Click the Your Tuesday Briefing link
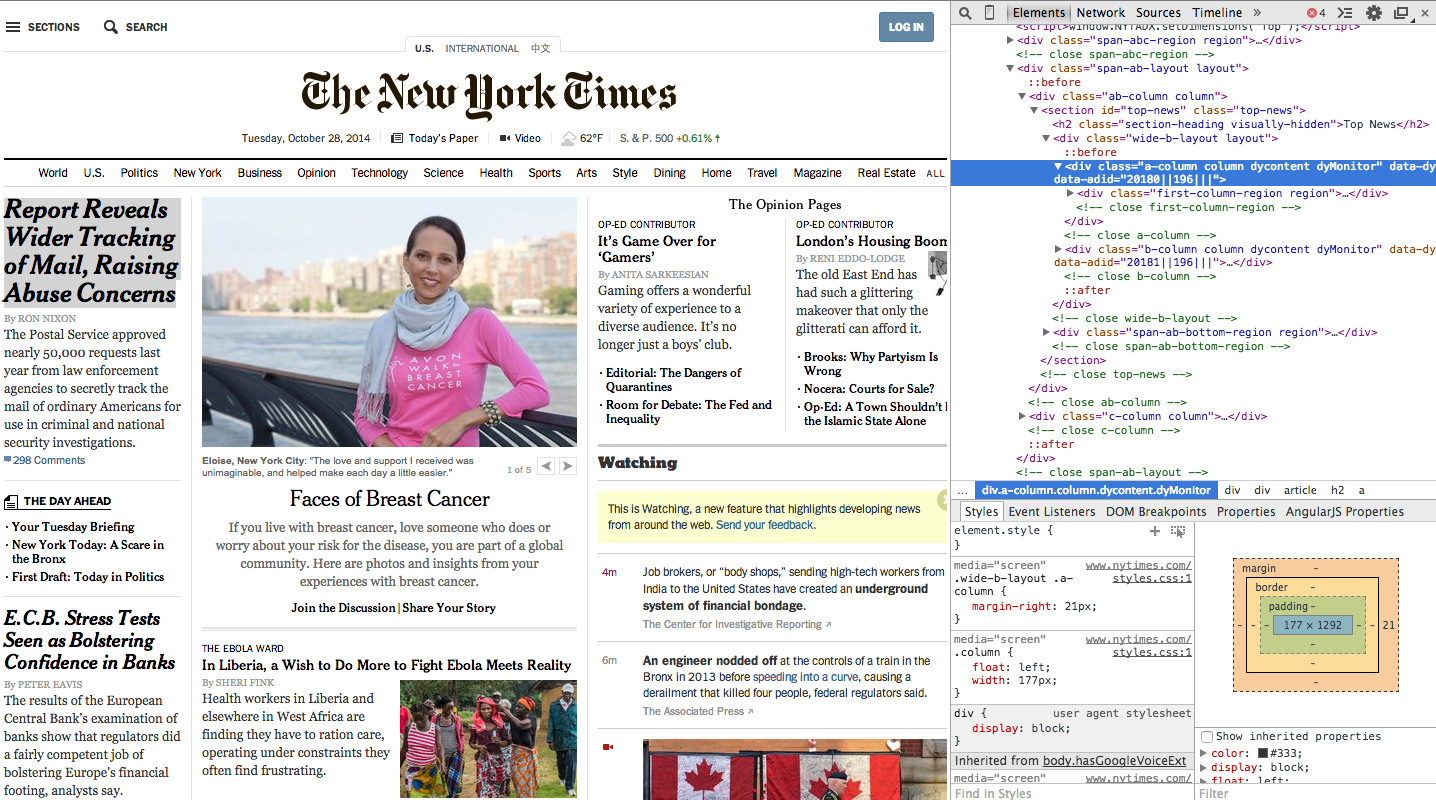This screenshot has height=800, width=1436. pos(73,527)
